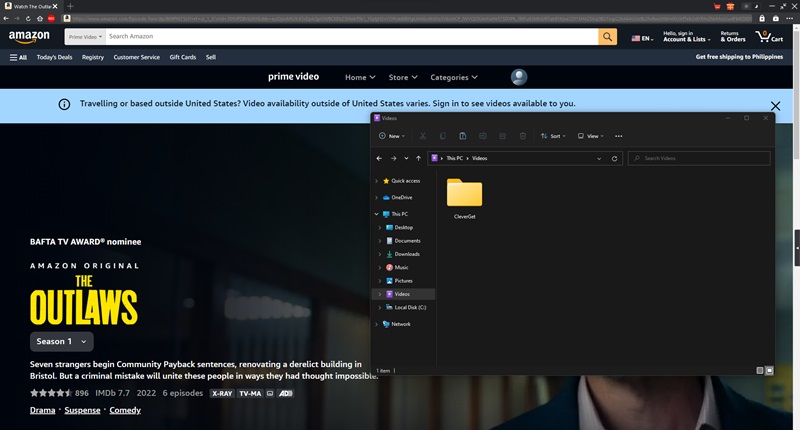
Task: Select Pictures in Explorer tree
Action: [403, 281]
